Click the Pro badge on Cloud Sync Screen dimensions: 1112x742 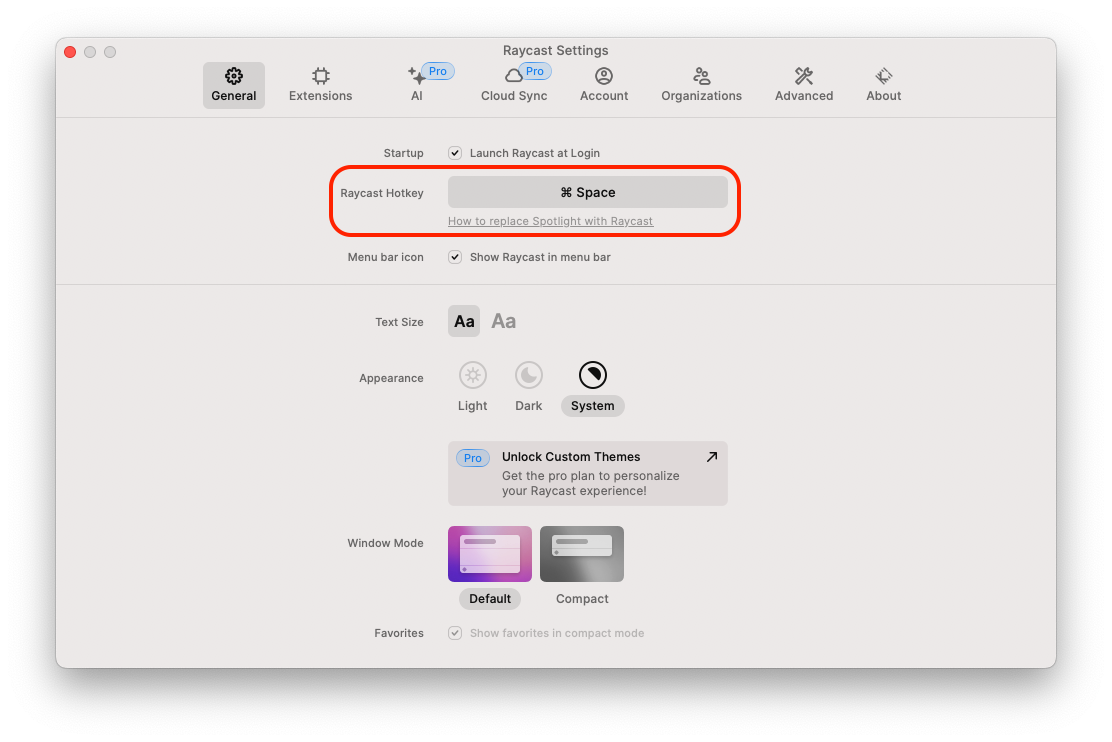(535, 71)
